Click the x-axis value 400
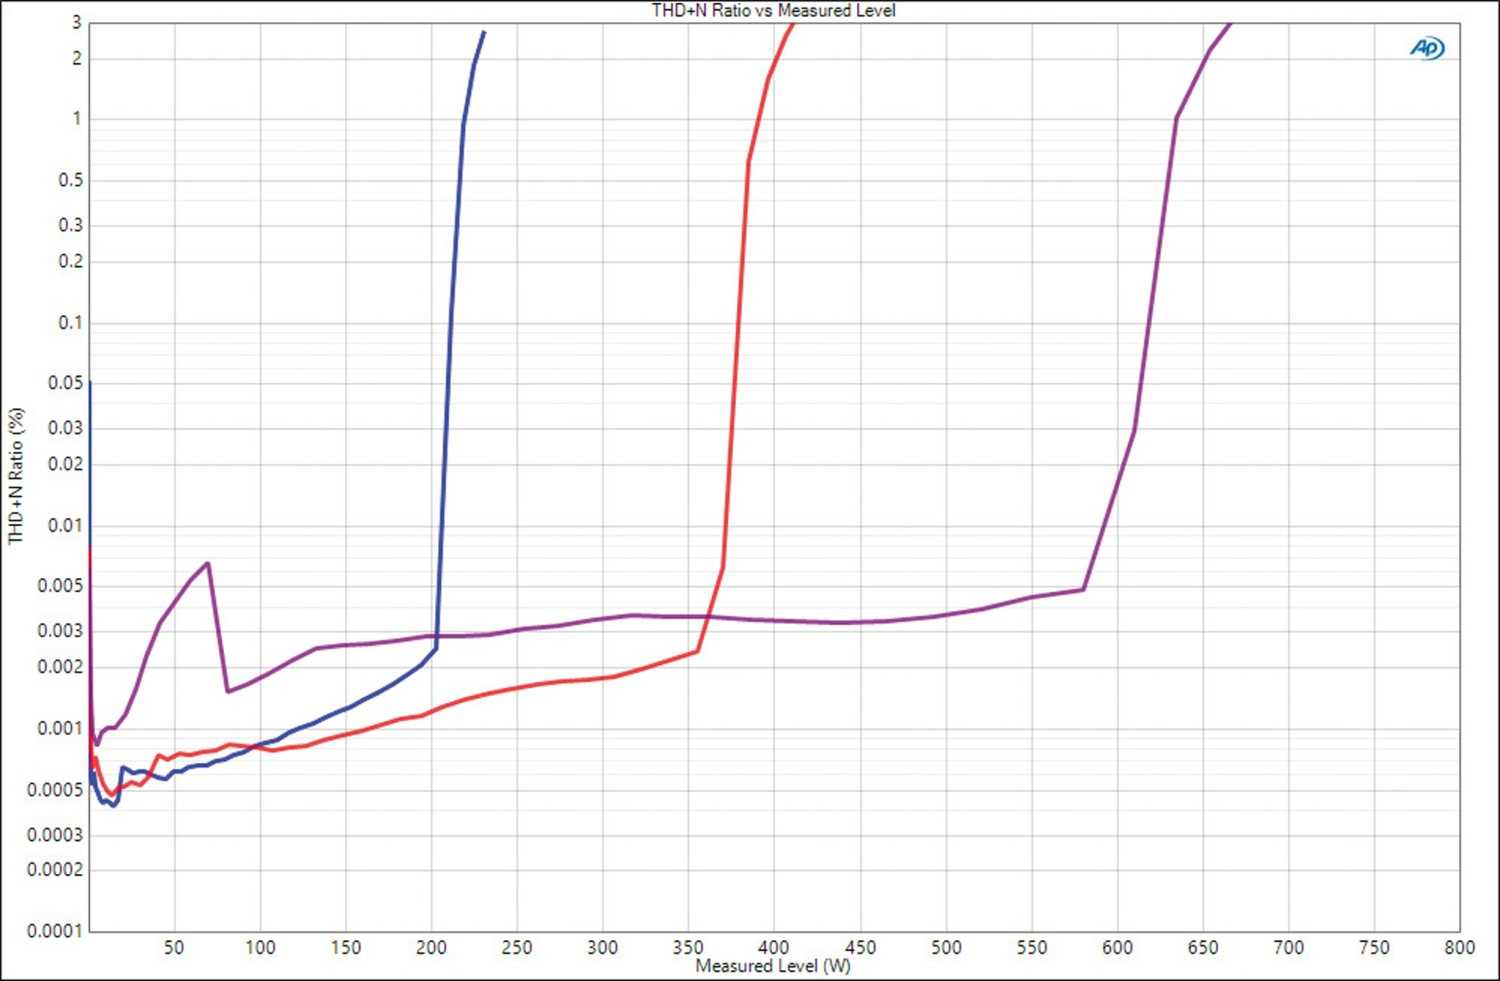This screenshot has width=1500, height=981. pos(774,947)
